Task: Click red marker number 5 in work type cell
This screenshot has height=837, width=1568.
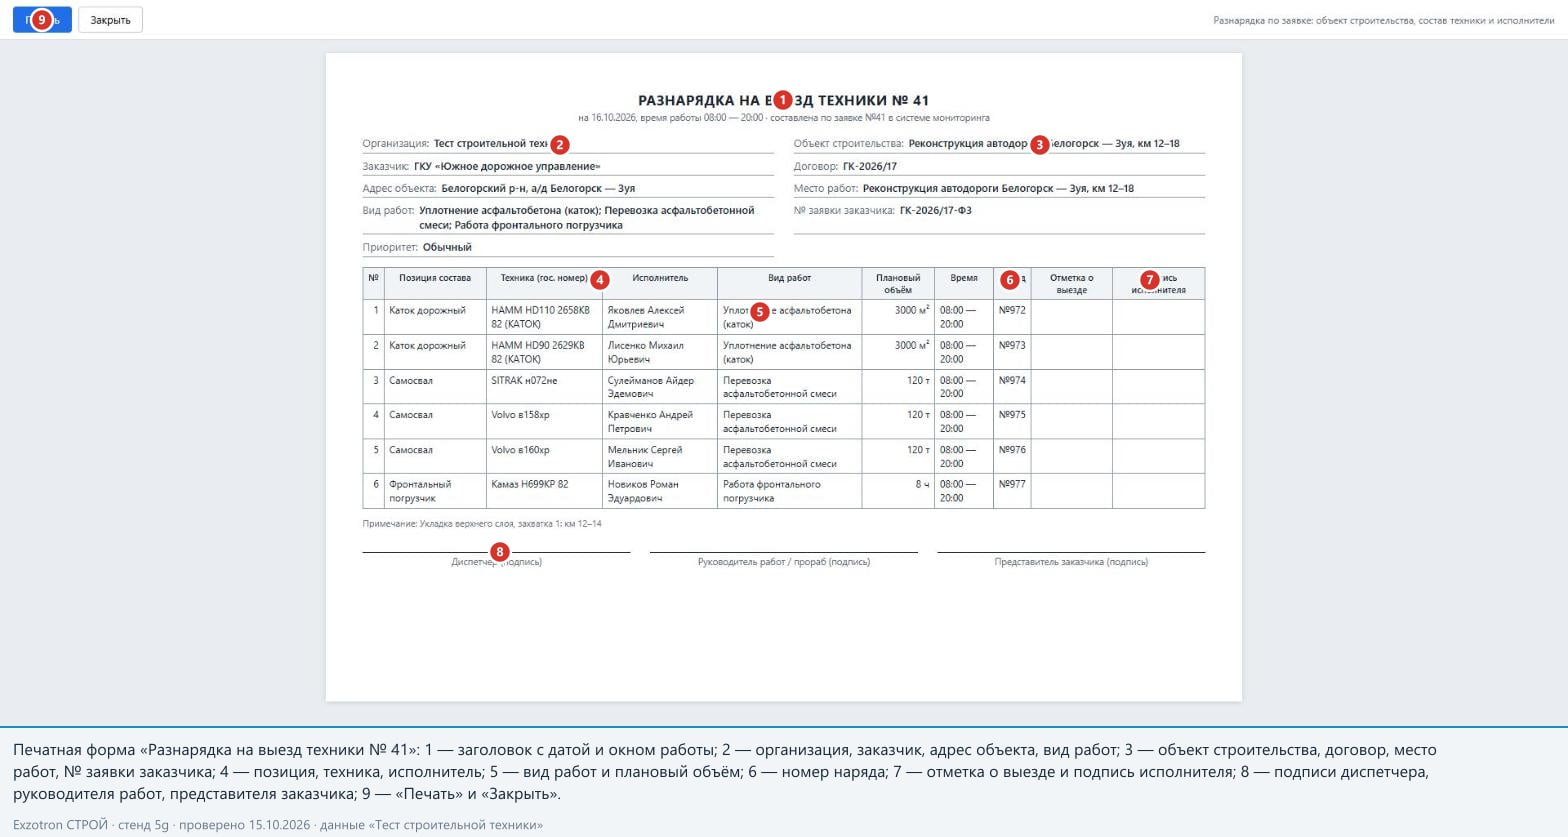Action: tap(759, 312)
